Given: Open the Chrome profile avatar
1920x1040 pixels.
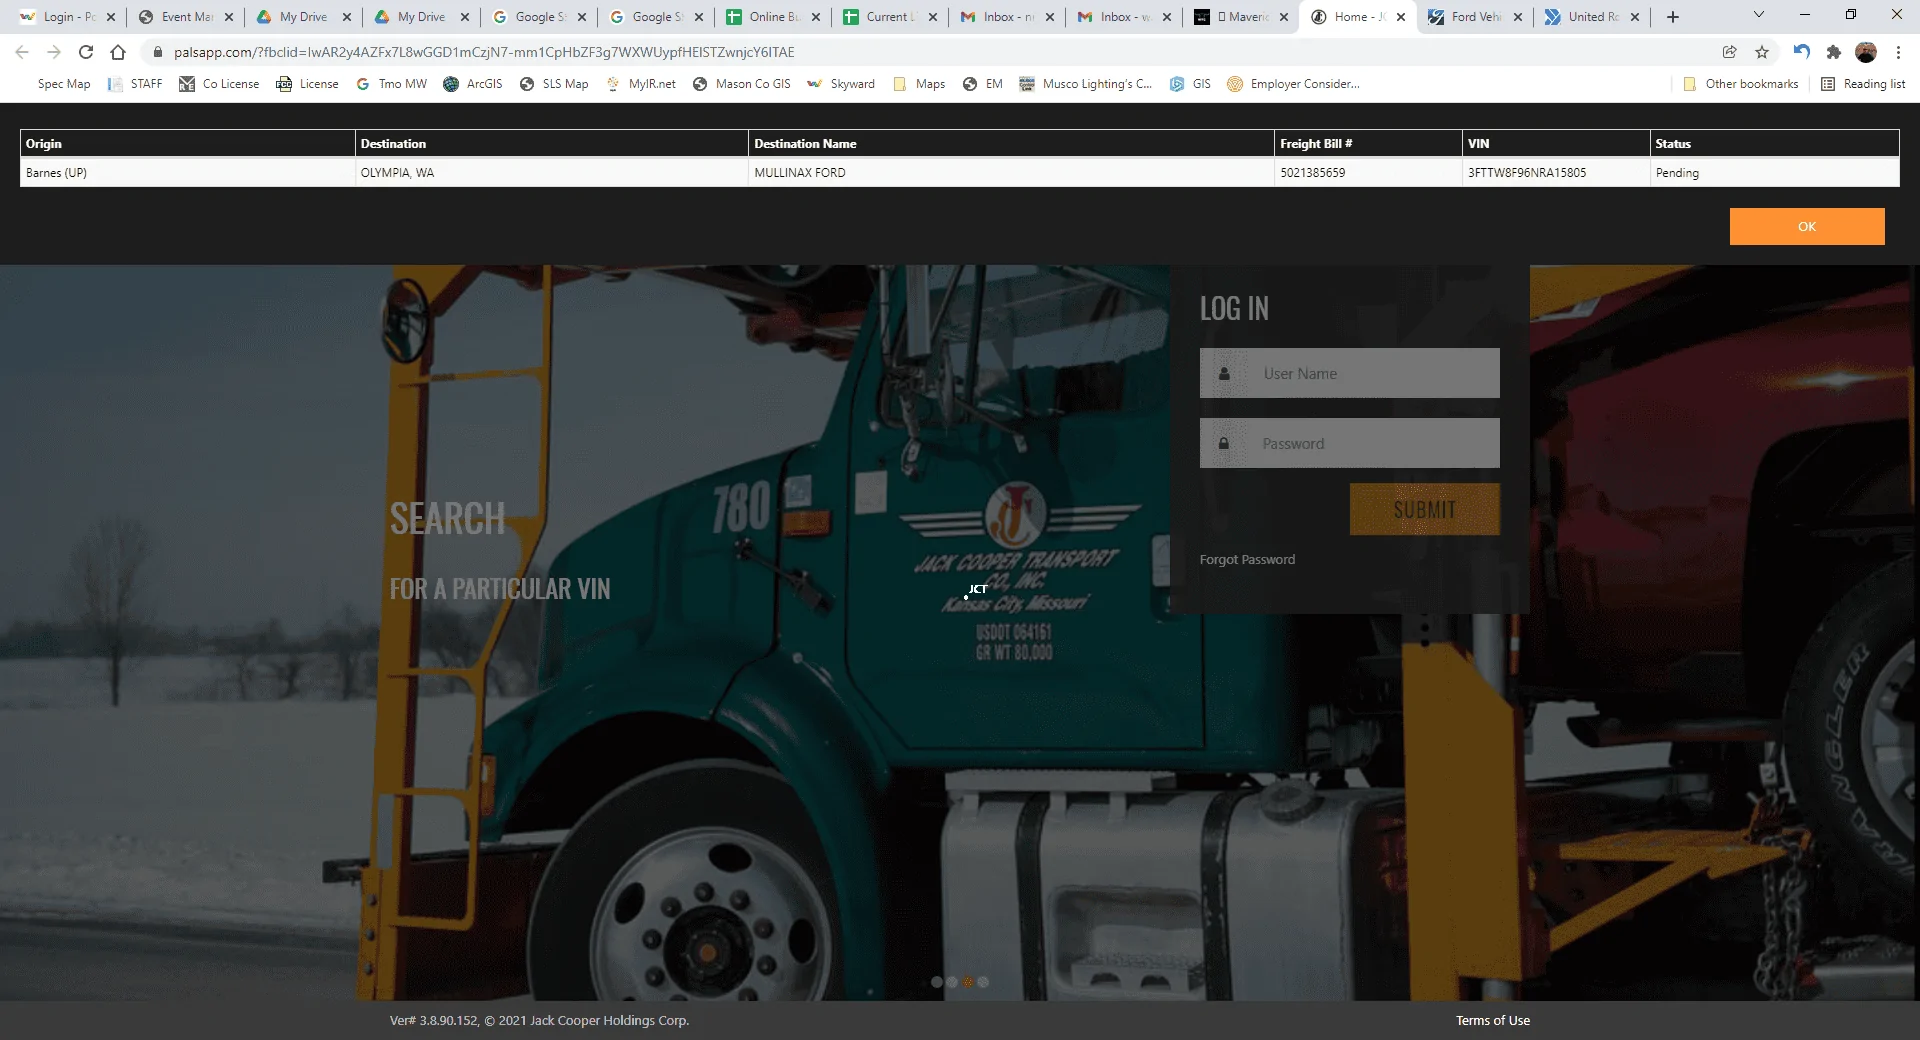Looking at the screenshot, I should coord(1866,52).
